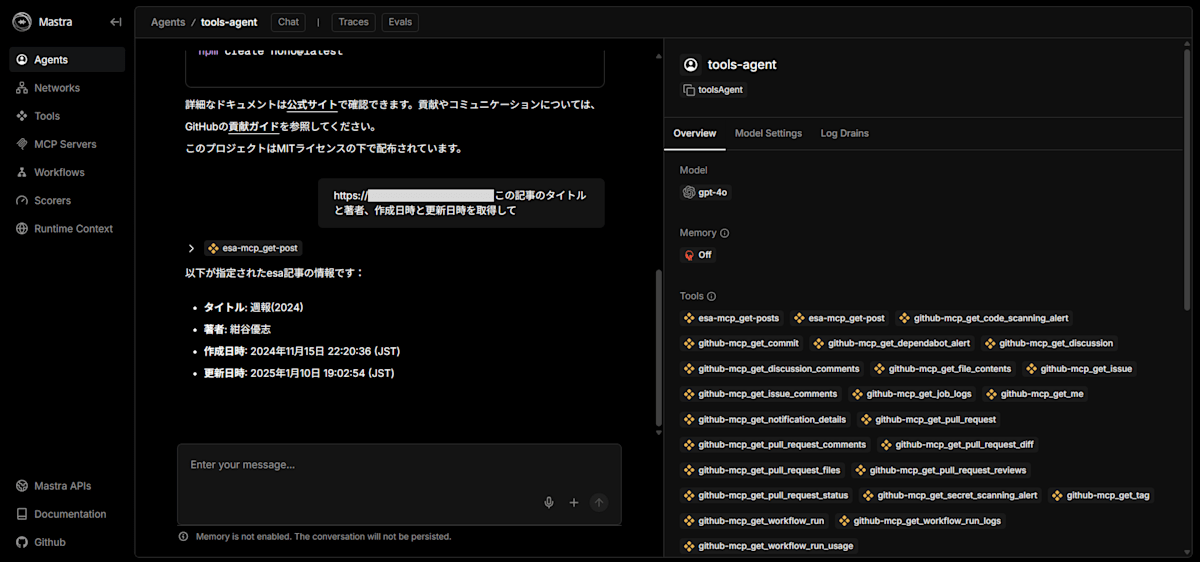
Task: Select the Overview tab
Action: [x=694, y=133]
